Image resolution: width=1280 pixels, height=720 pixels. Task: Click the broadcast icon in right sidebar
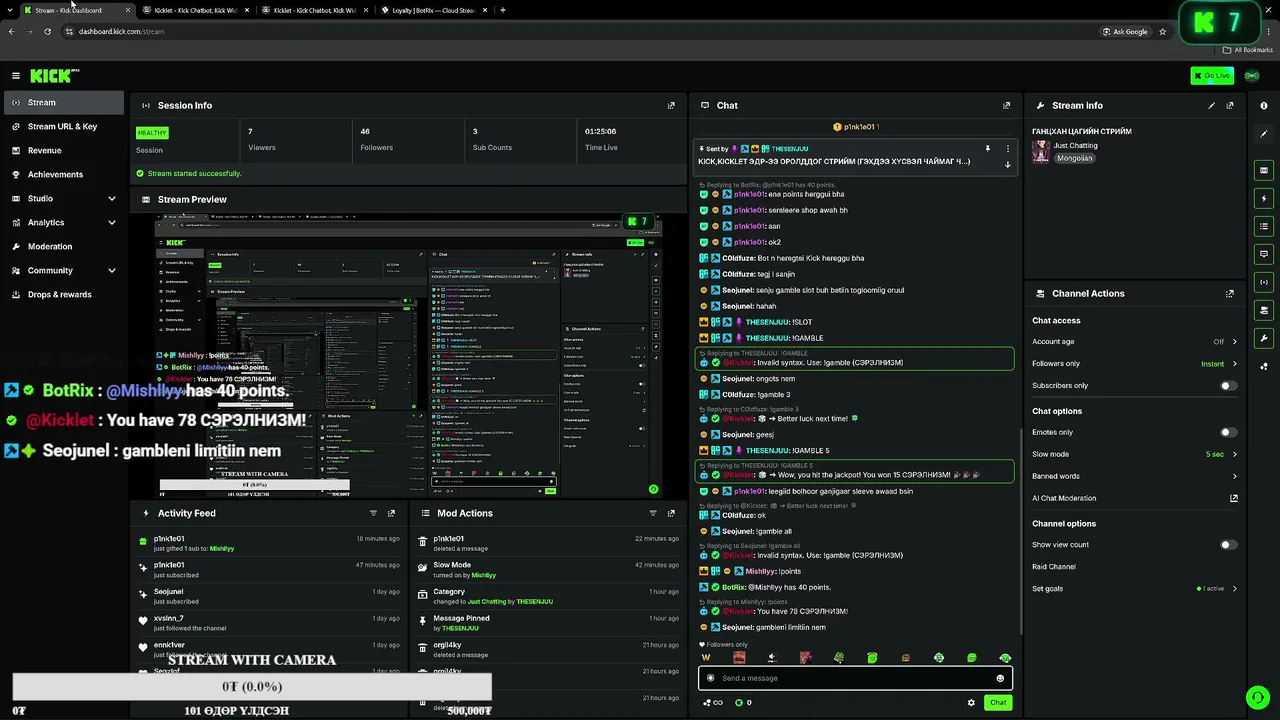click(x=1264, y=282)
